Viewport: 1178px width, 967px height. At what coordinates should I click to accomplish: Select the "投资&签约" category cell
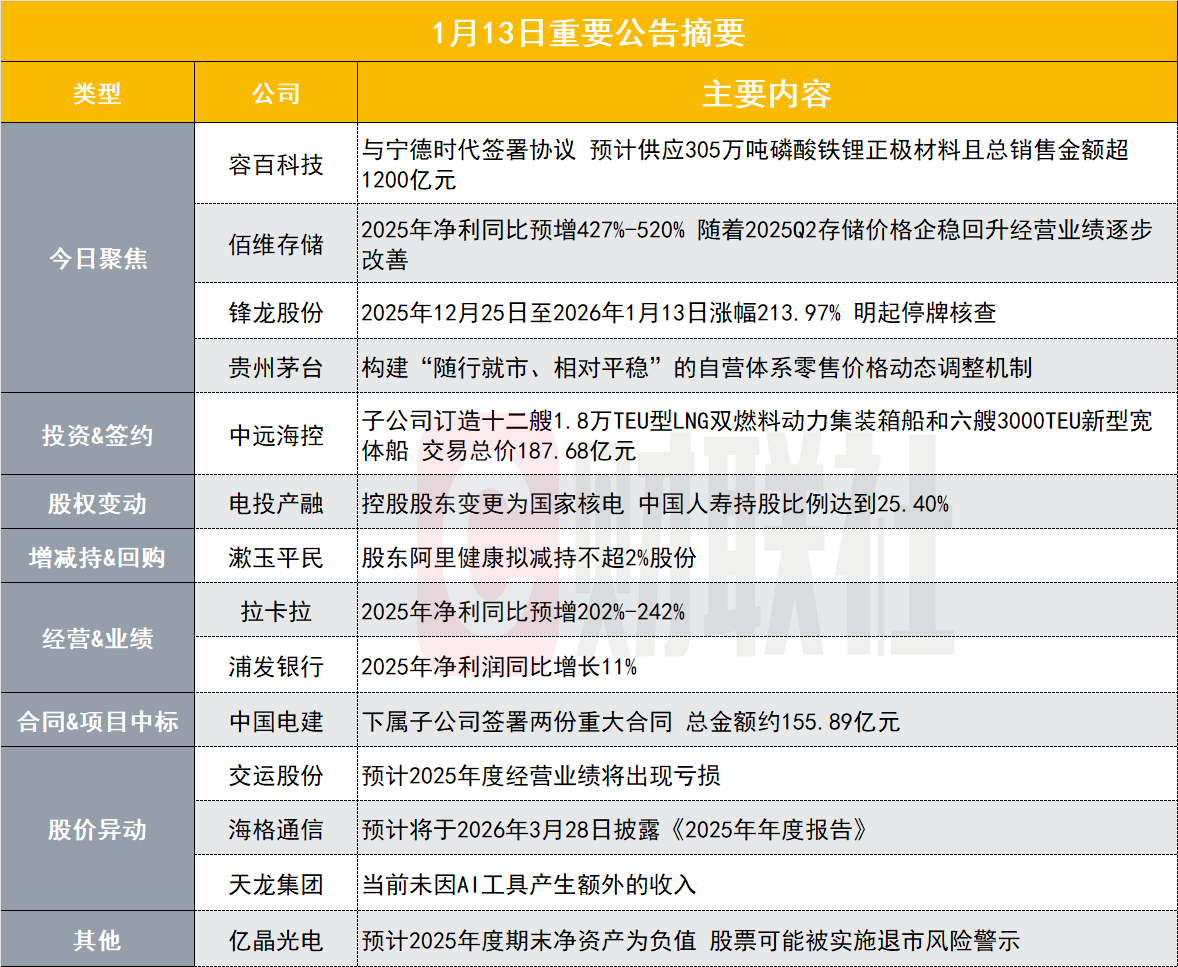click(98, 434)
